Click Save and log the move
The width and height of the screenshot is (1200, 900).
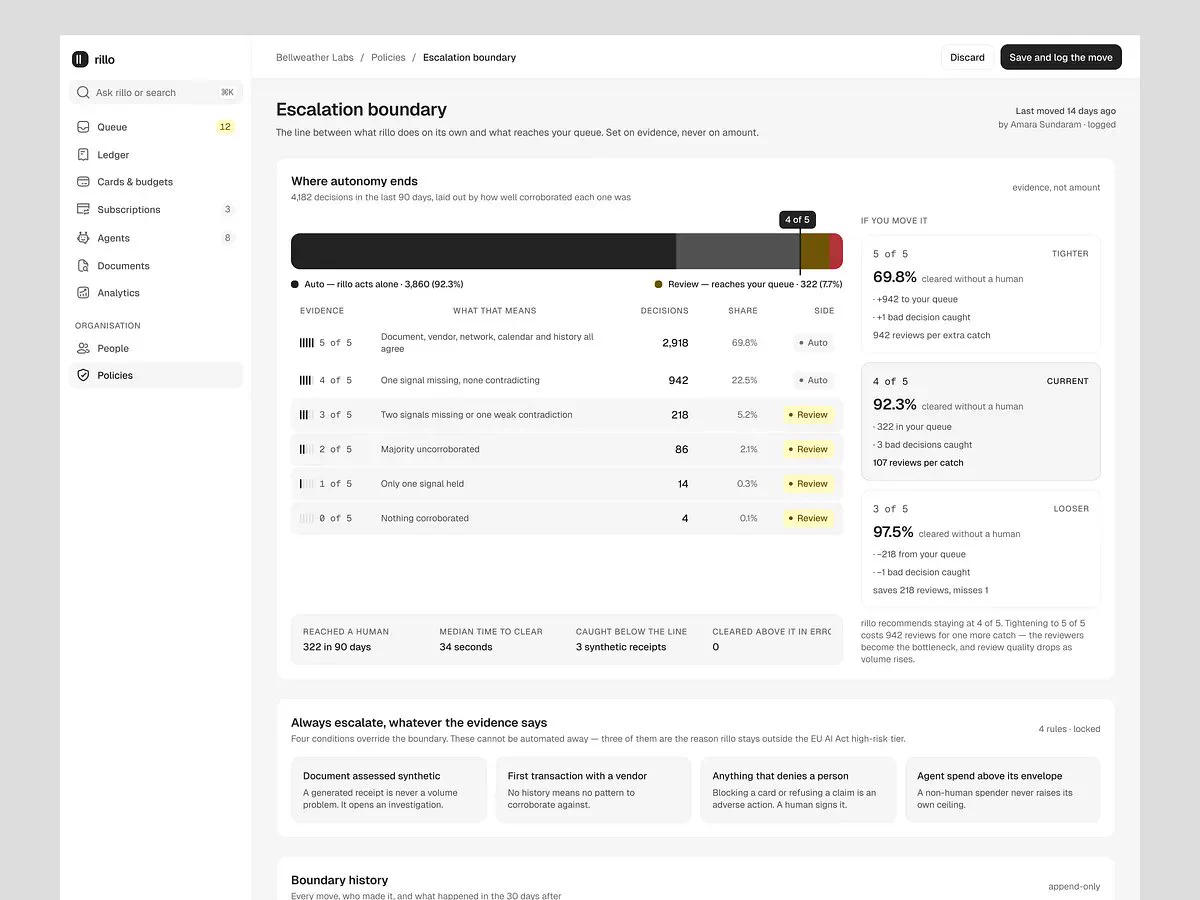coord(1061,57)
